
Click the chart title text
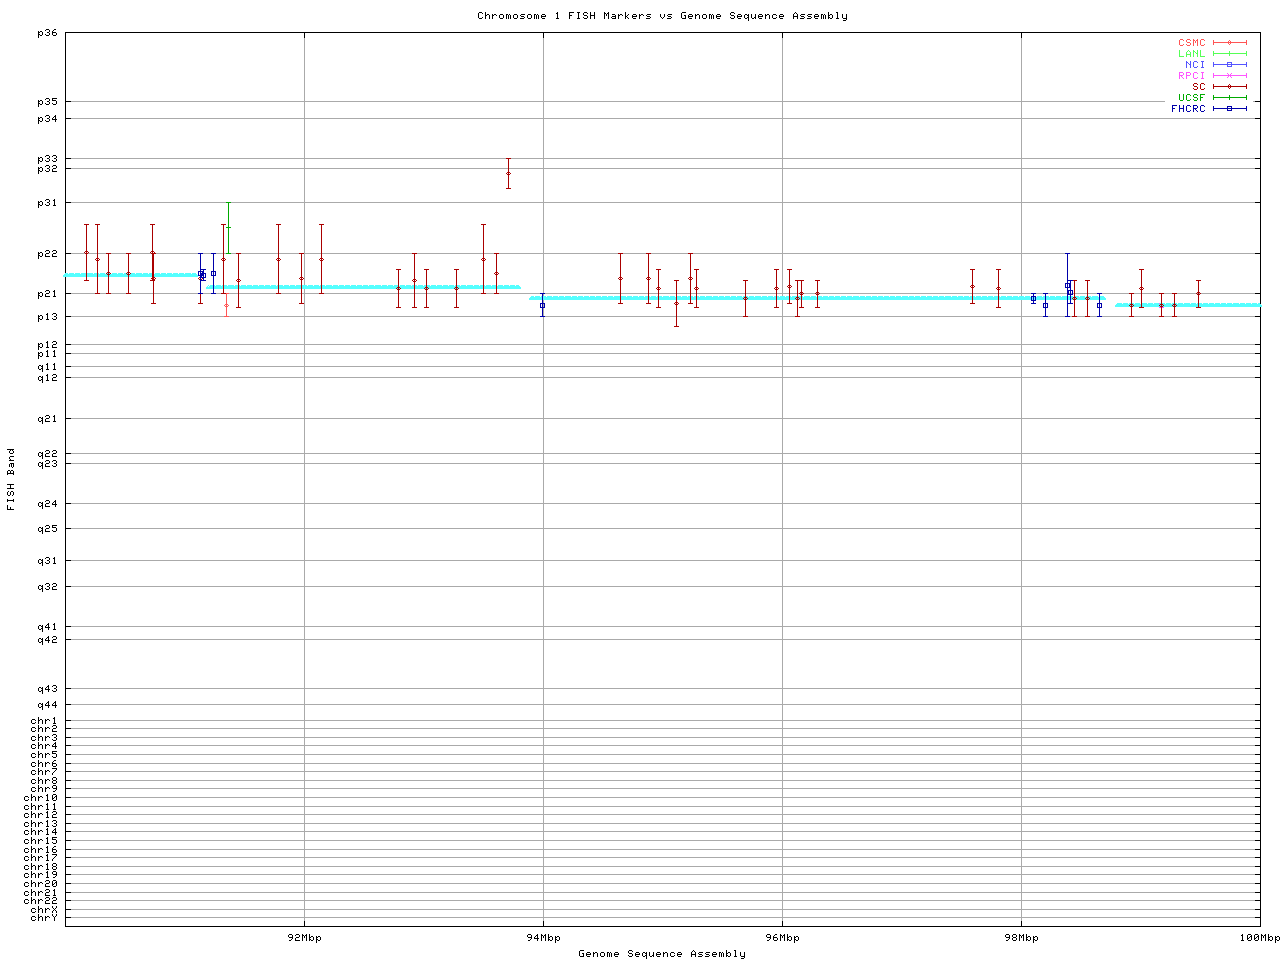coord(662,16)
